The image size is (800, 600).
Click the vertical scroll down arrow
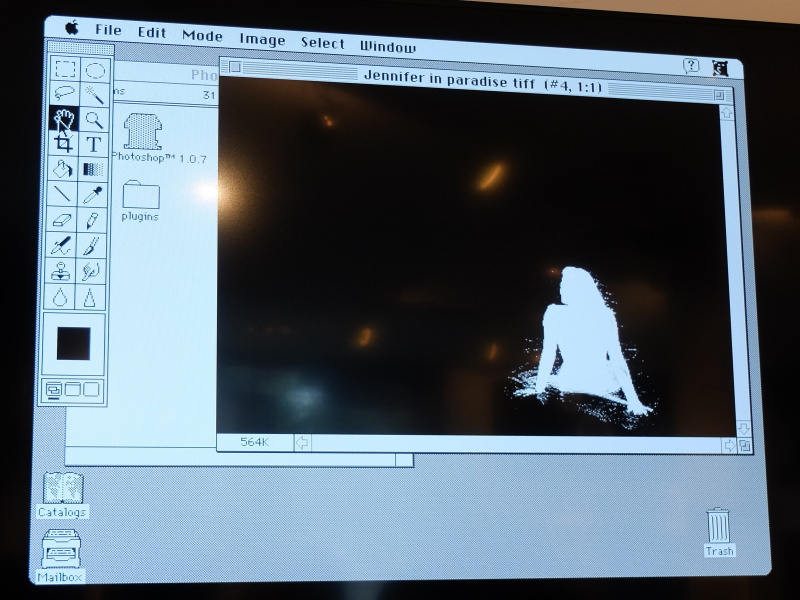743,428
